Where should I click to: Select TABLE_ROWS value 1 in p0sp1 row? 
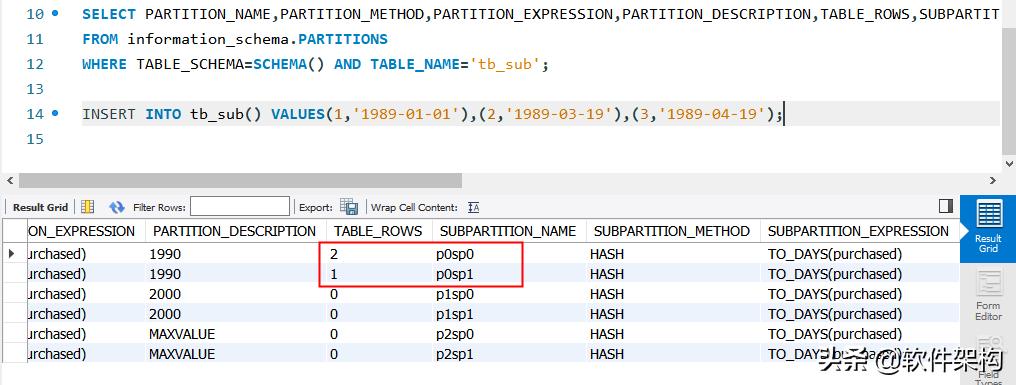pyautogui.click(x=334, y=274)
